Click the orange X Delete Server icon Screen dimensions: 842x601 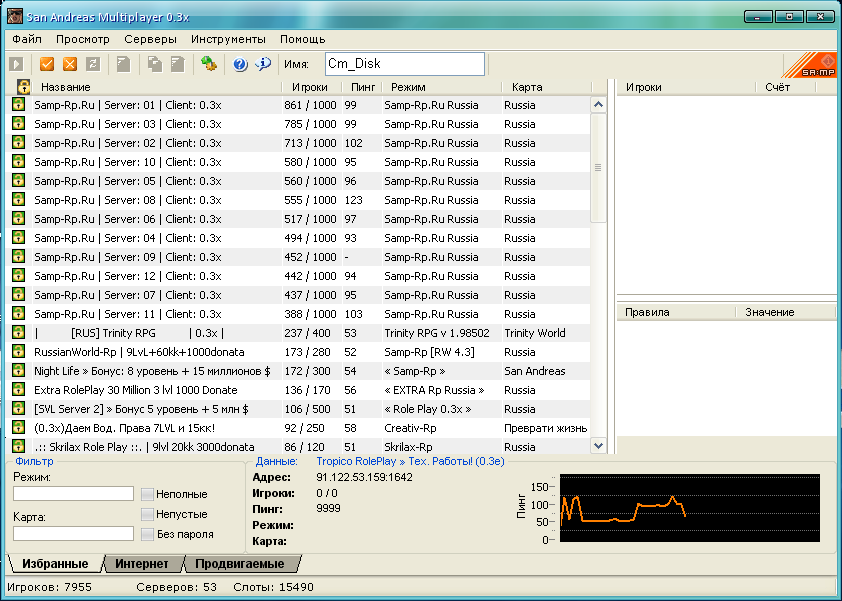pyautogui.click(x=70, y=64)
